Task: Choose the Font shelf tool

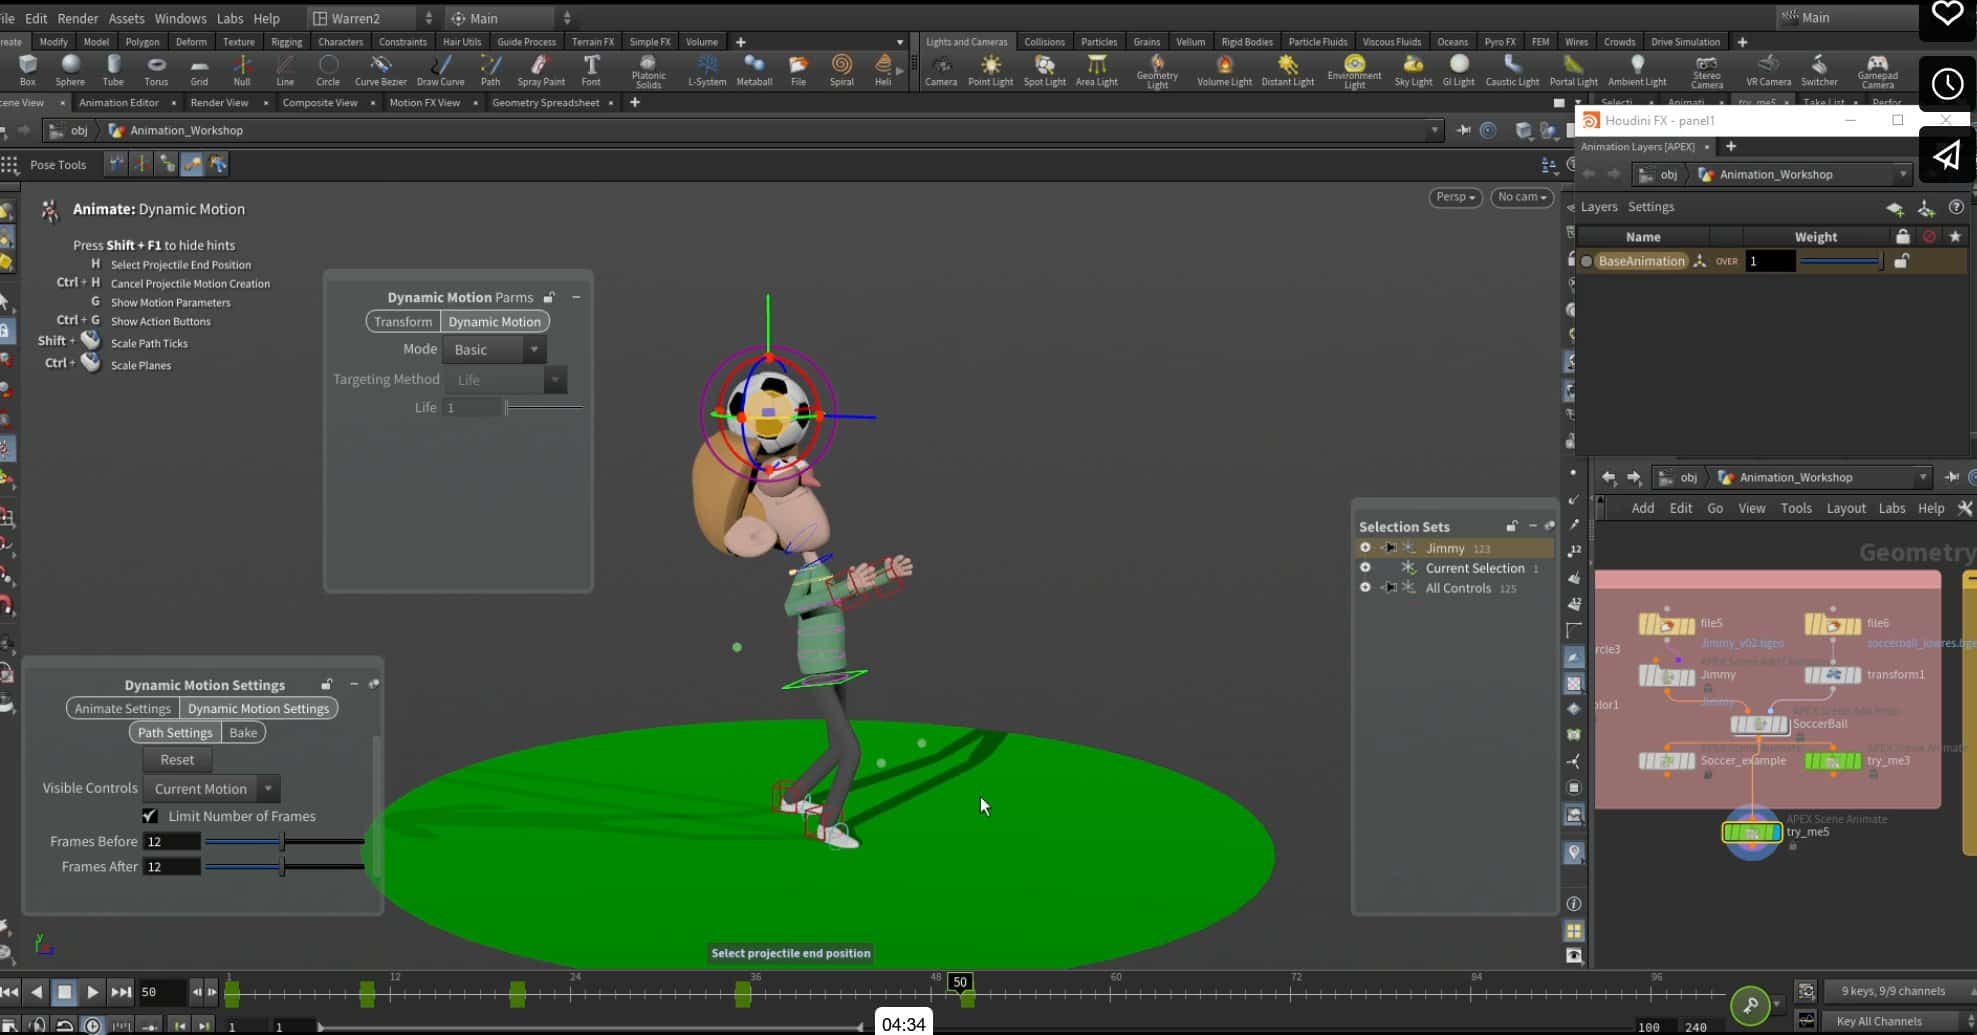Action: coord(591,70)
